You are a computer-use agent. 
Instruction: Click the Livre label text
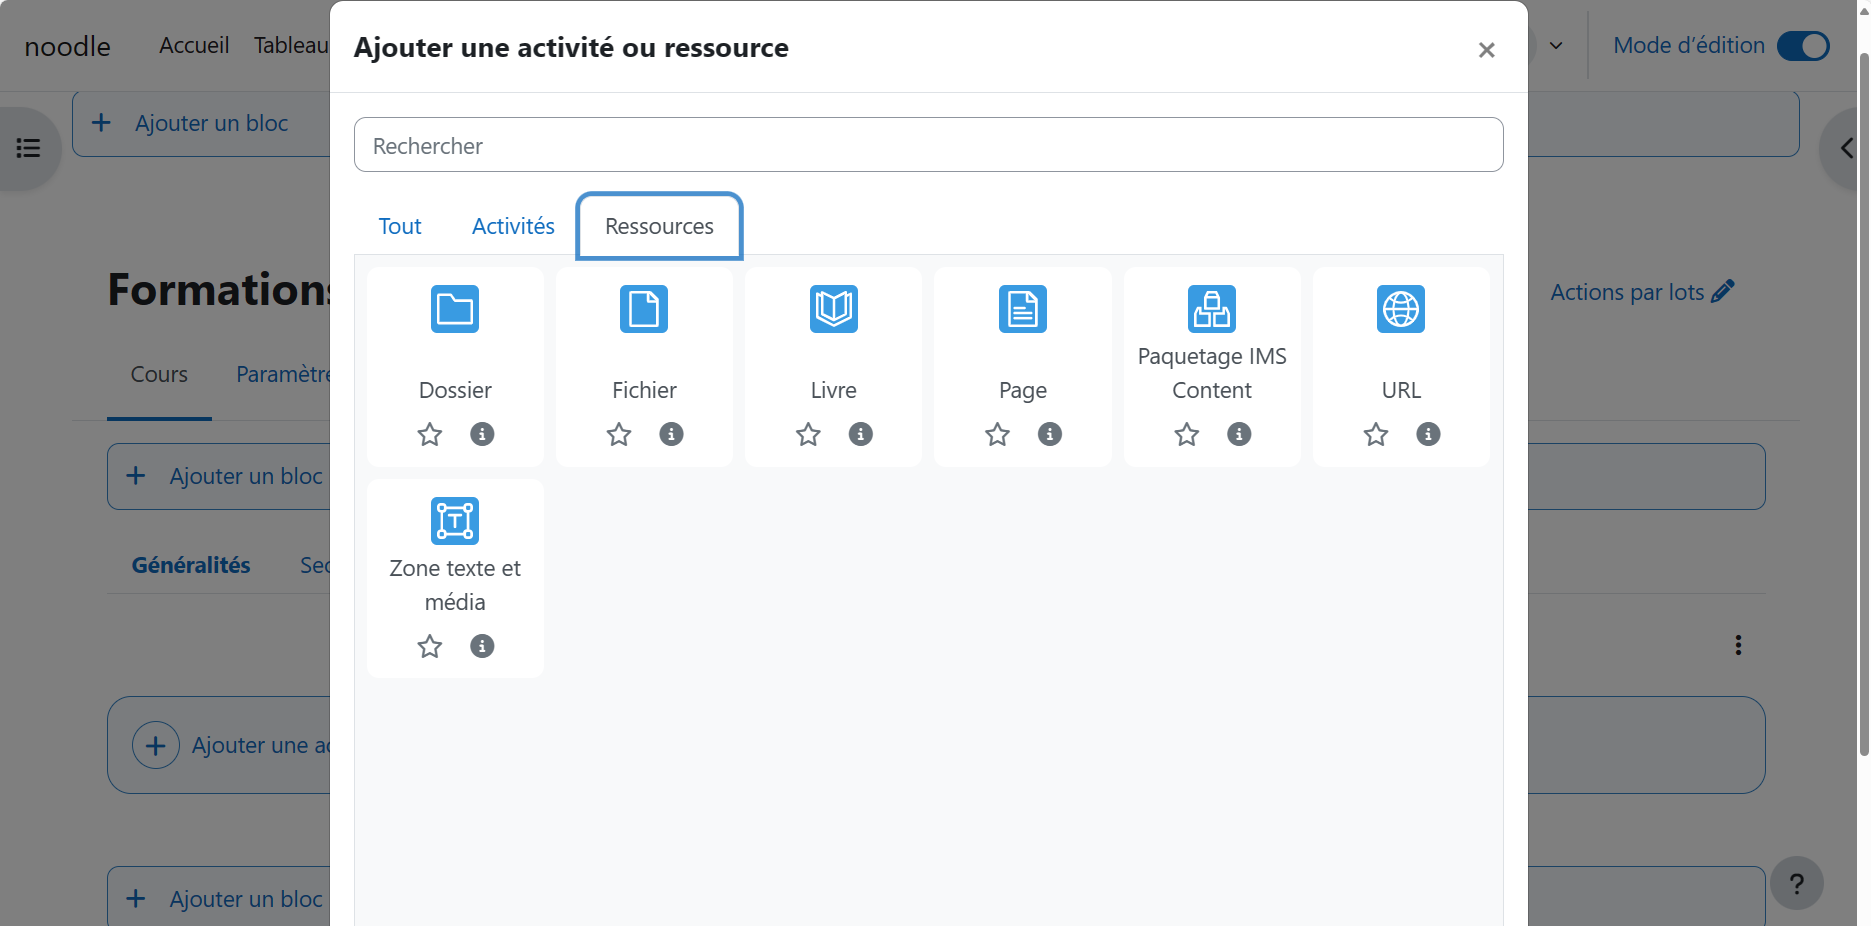click(x=834, y=390)
